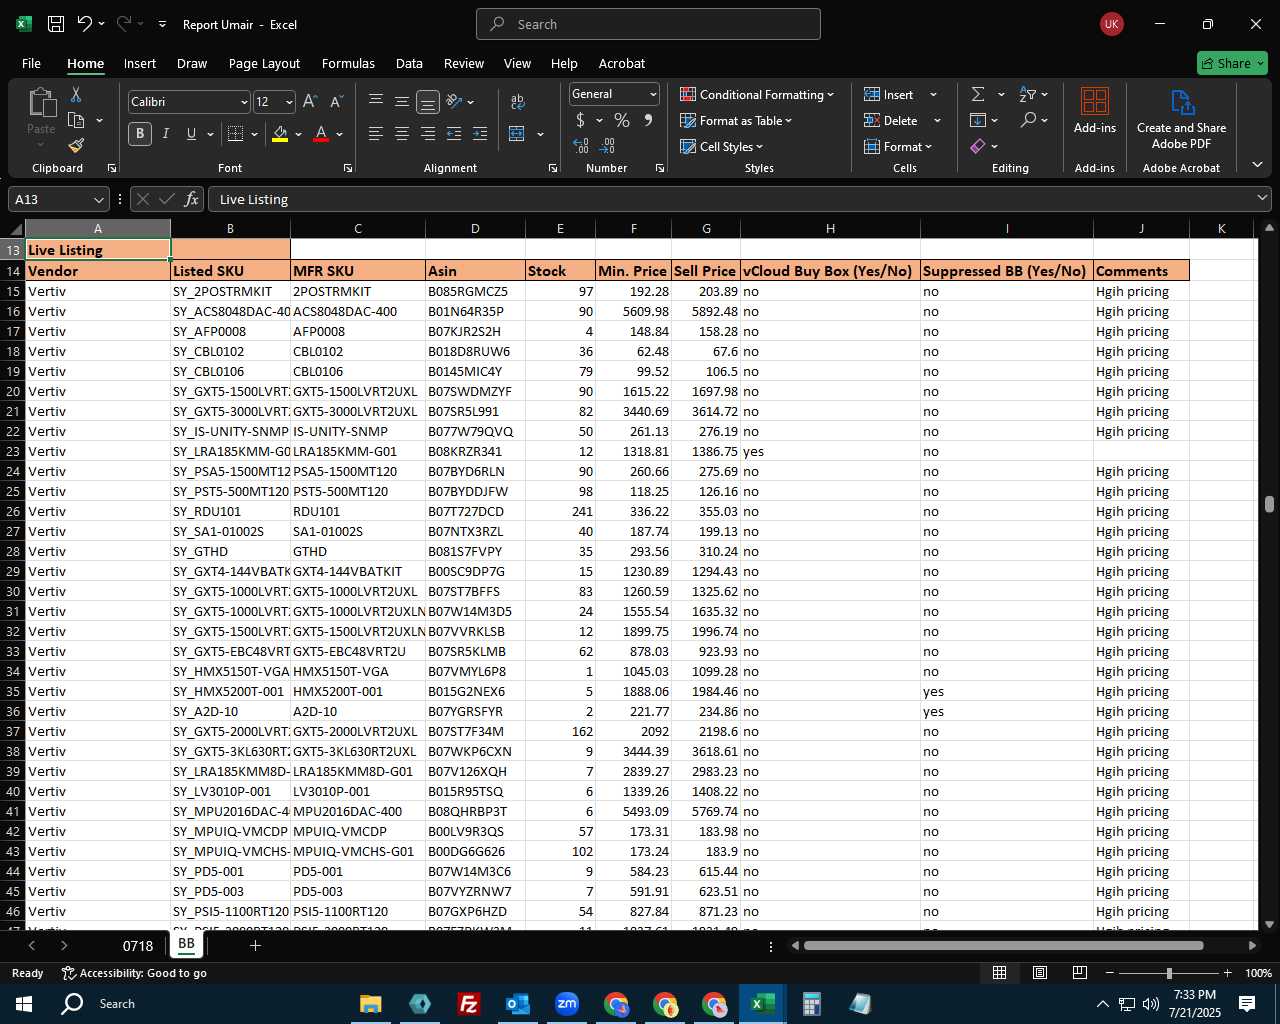Click the Copy icon in Clipboard group

point(76,120)
